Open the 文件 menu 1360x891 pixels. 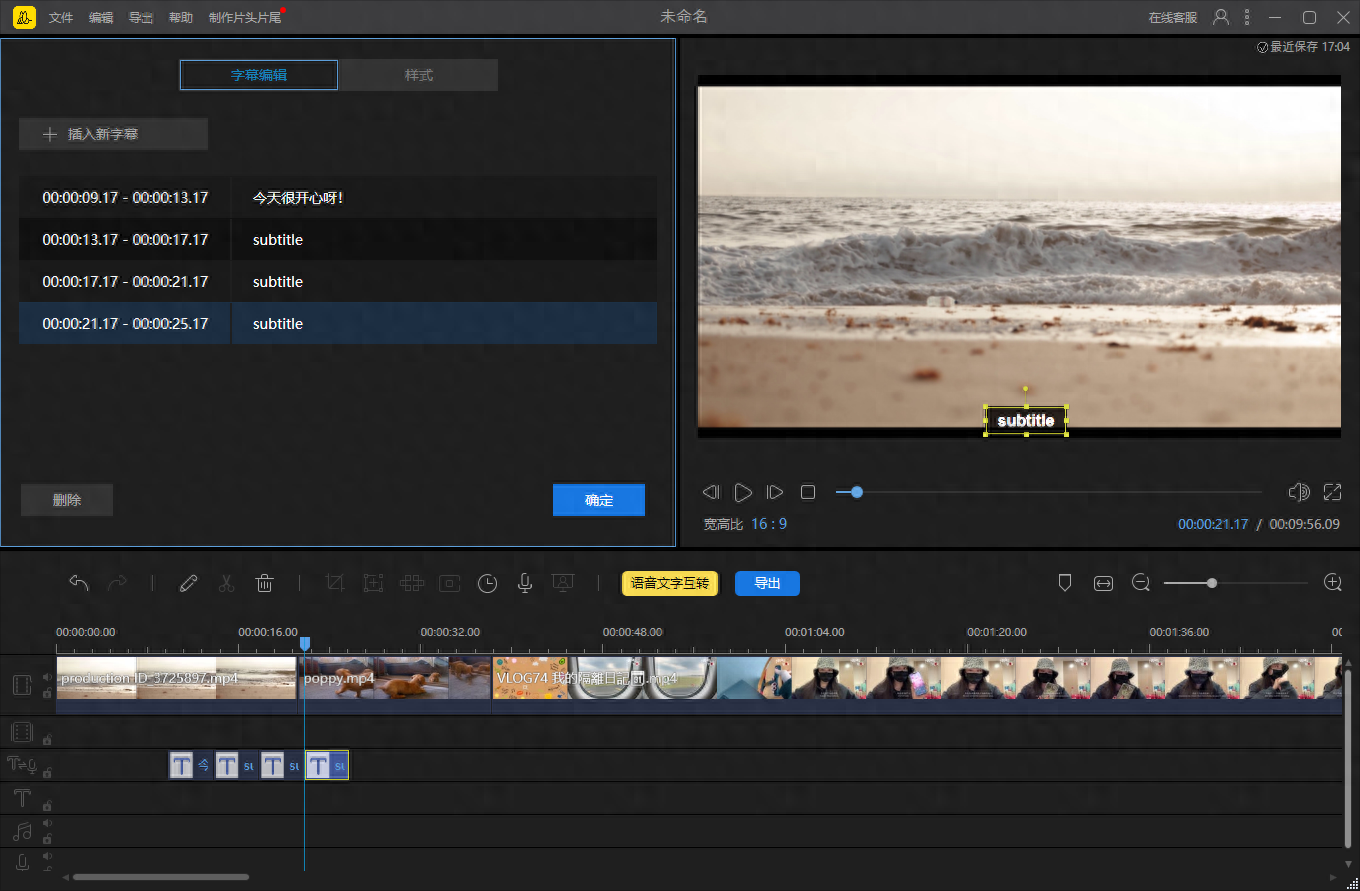pos(61,18)
